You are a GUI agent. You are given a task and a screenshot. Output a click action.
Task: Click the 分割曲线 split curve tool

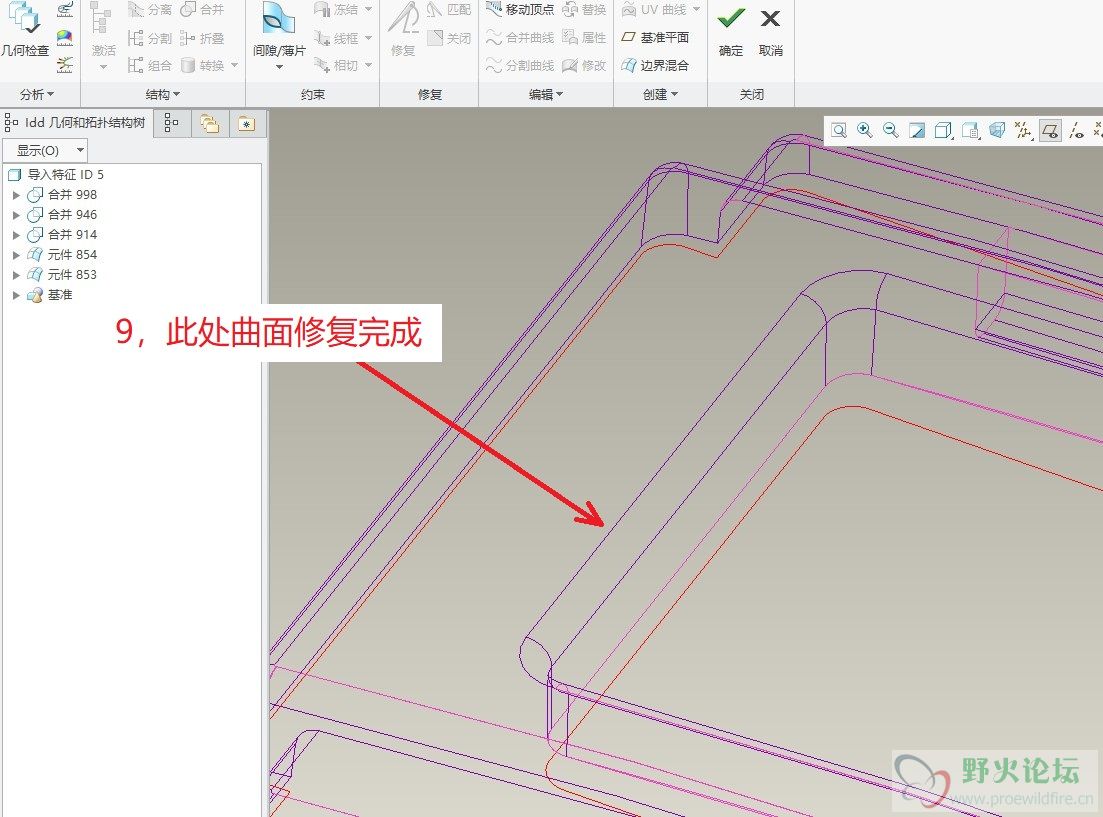tap(520, 65)
